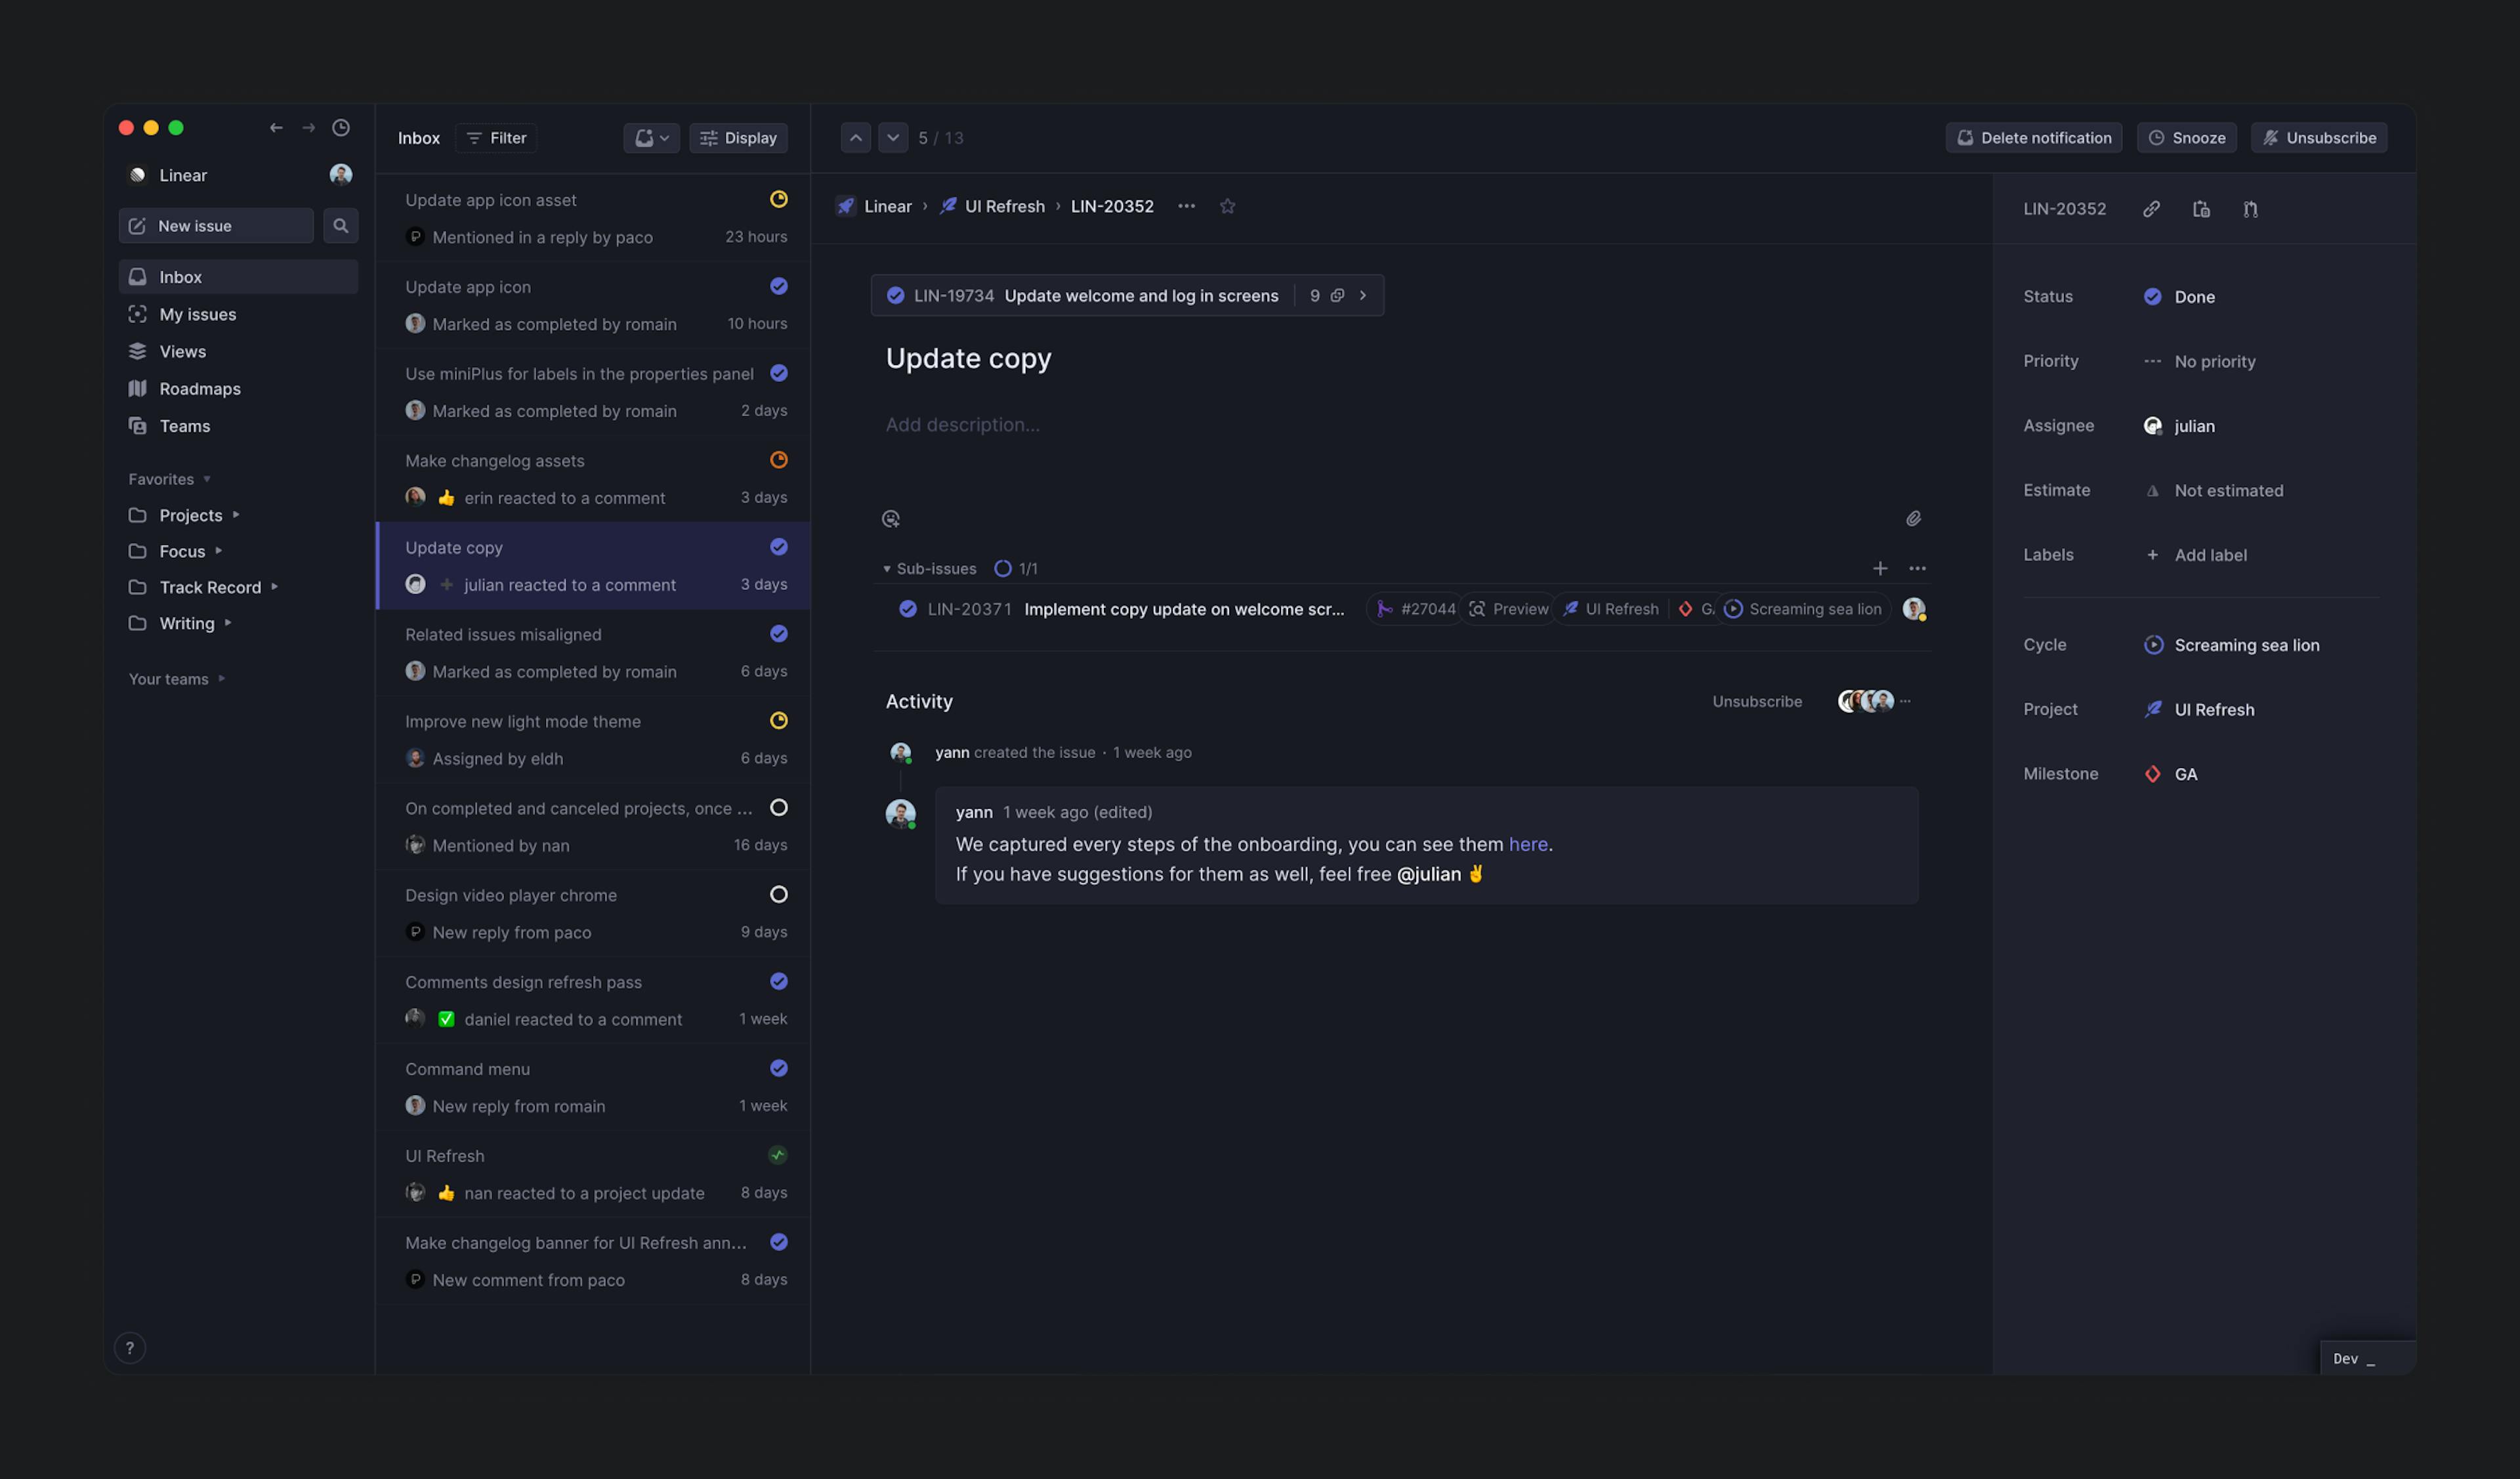The width and height of the screenshot is (2520, 1479).
Task: Toggle status of Make changelog assets
Action: pos(778,460)
